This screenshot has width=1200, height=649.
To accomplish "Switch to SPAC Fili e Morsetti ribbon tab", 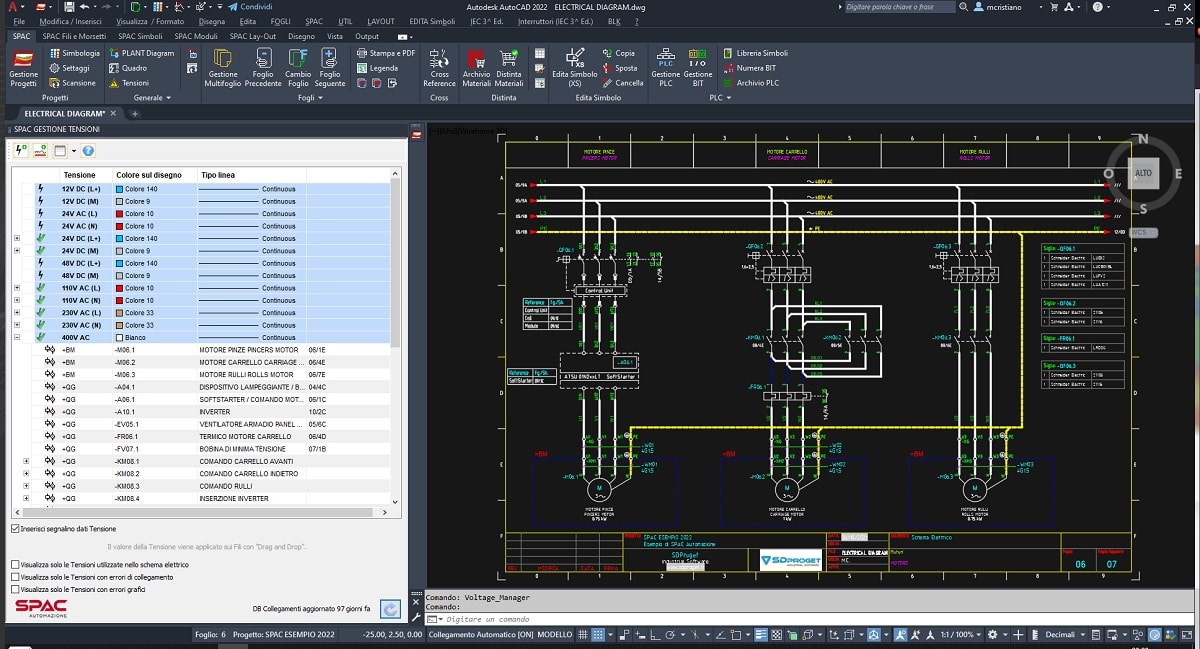I will tap(76, 36).
